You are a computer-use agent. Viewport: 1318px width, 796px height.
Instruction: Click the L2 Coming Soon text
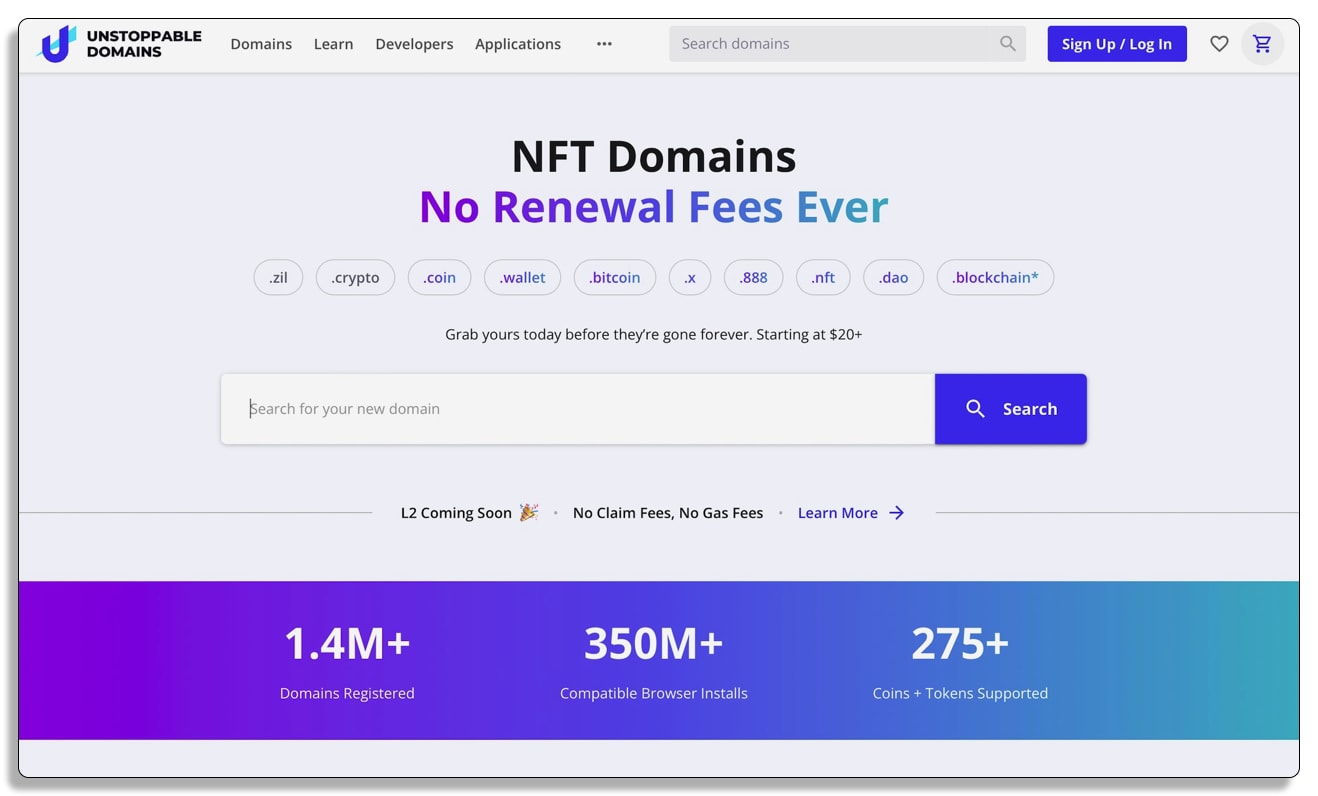tap(456, 513)
